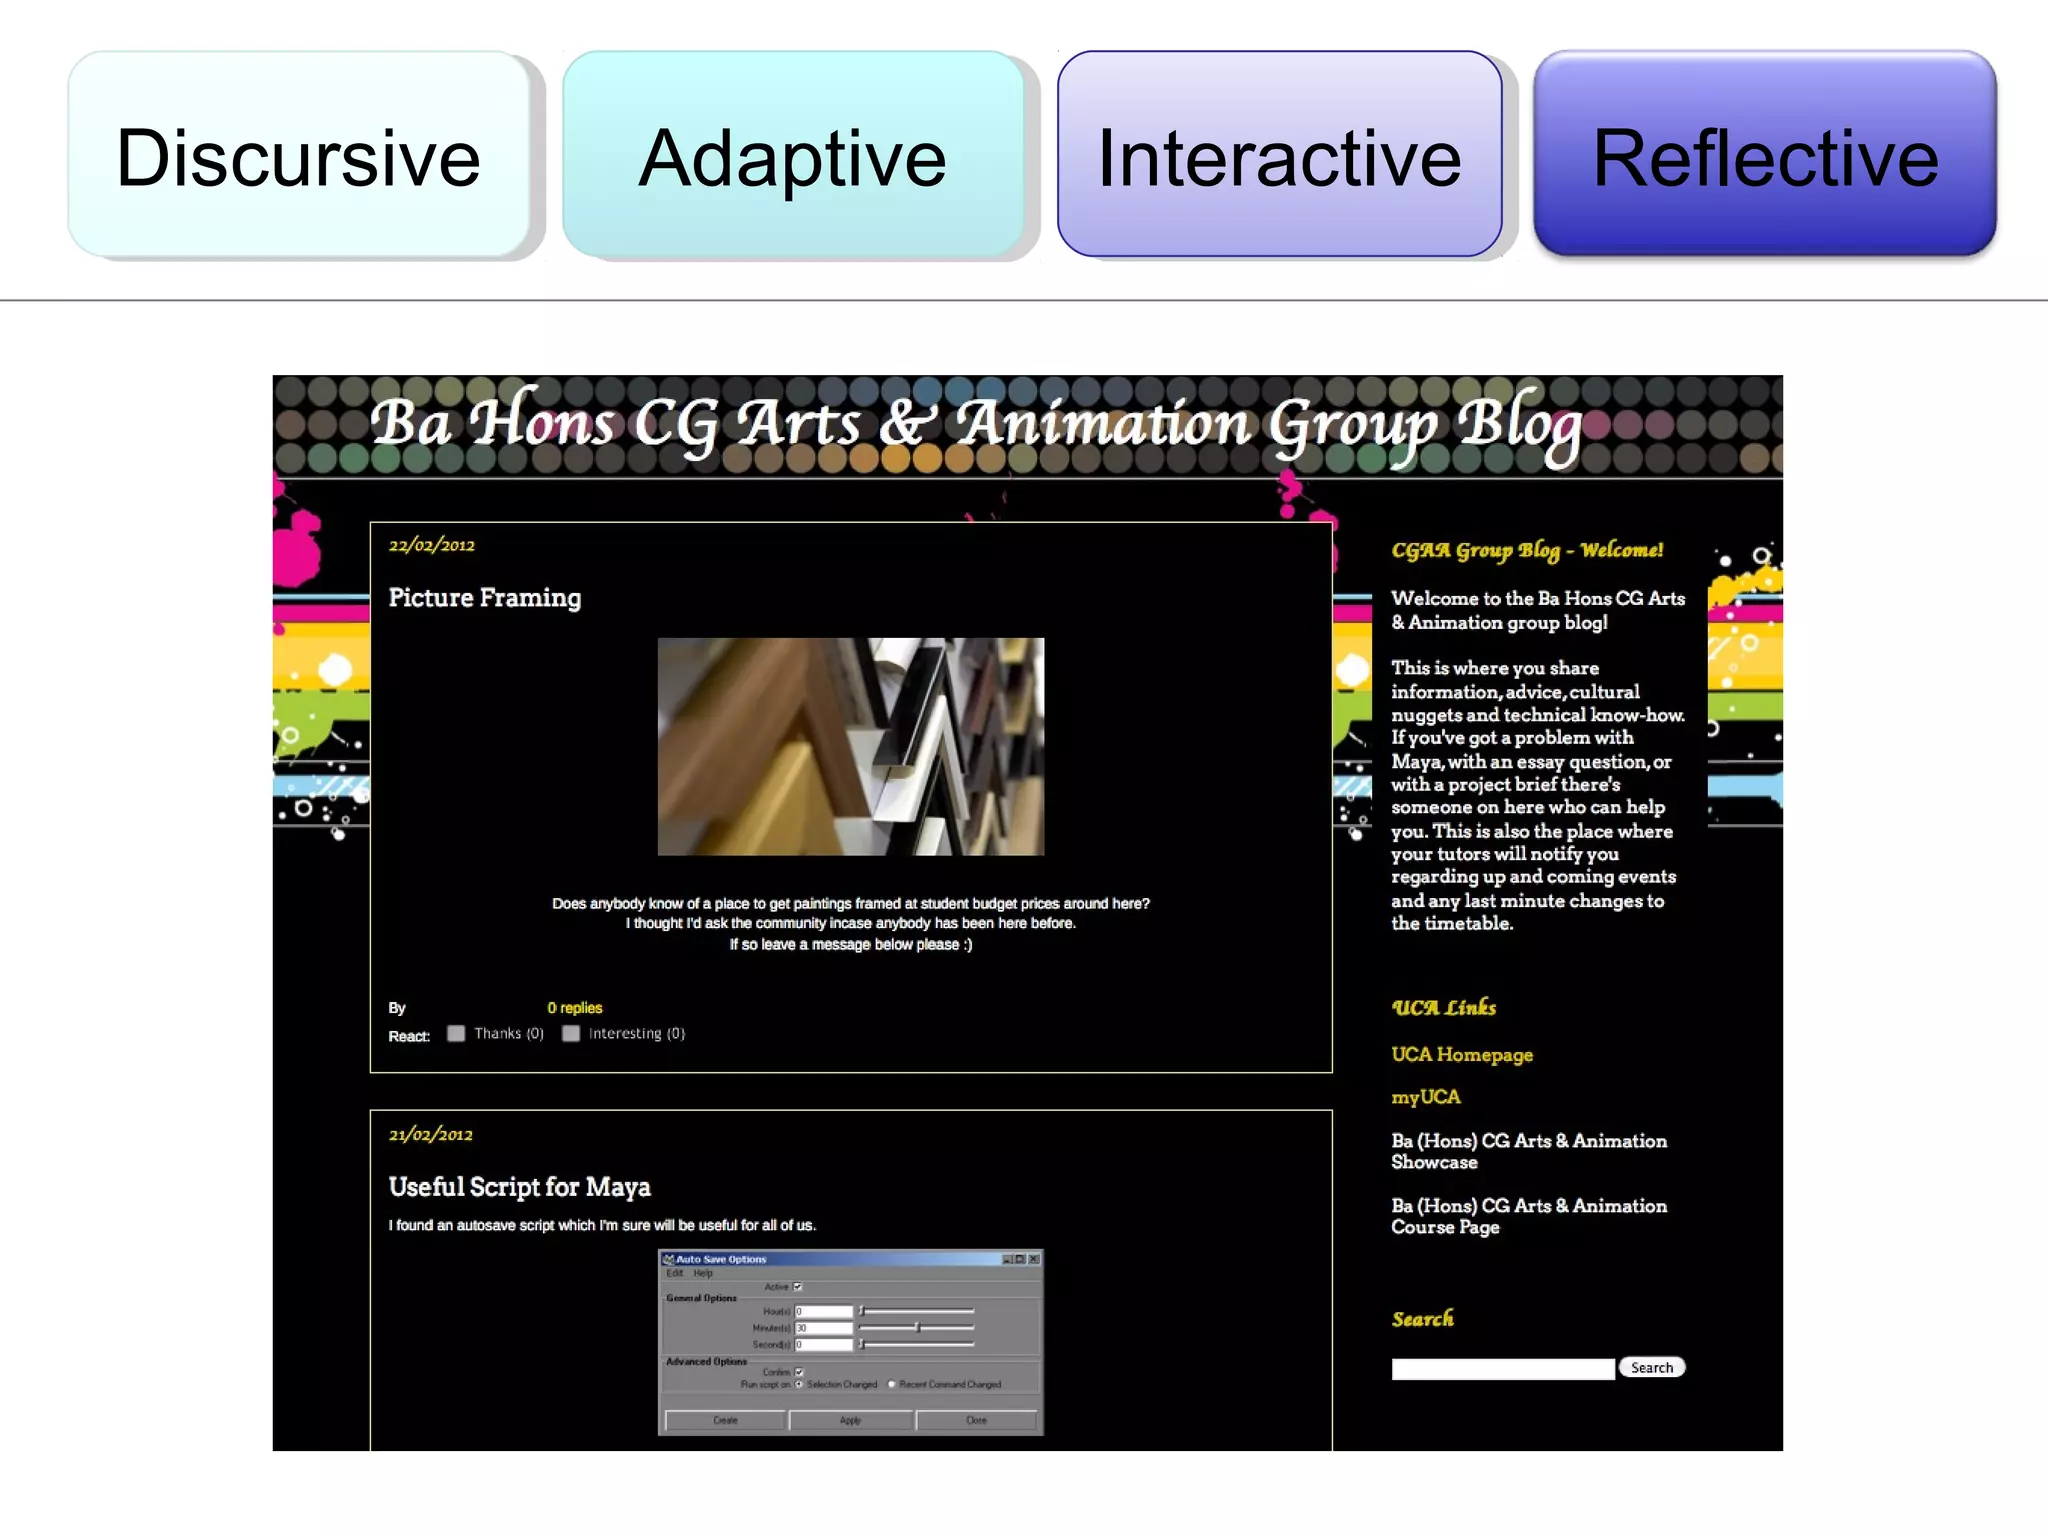Select the Reflective button
2048x1536 pixels.
(1765, 155)
